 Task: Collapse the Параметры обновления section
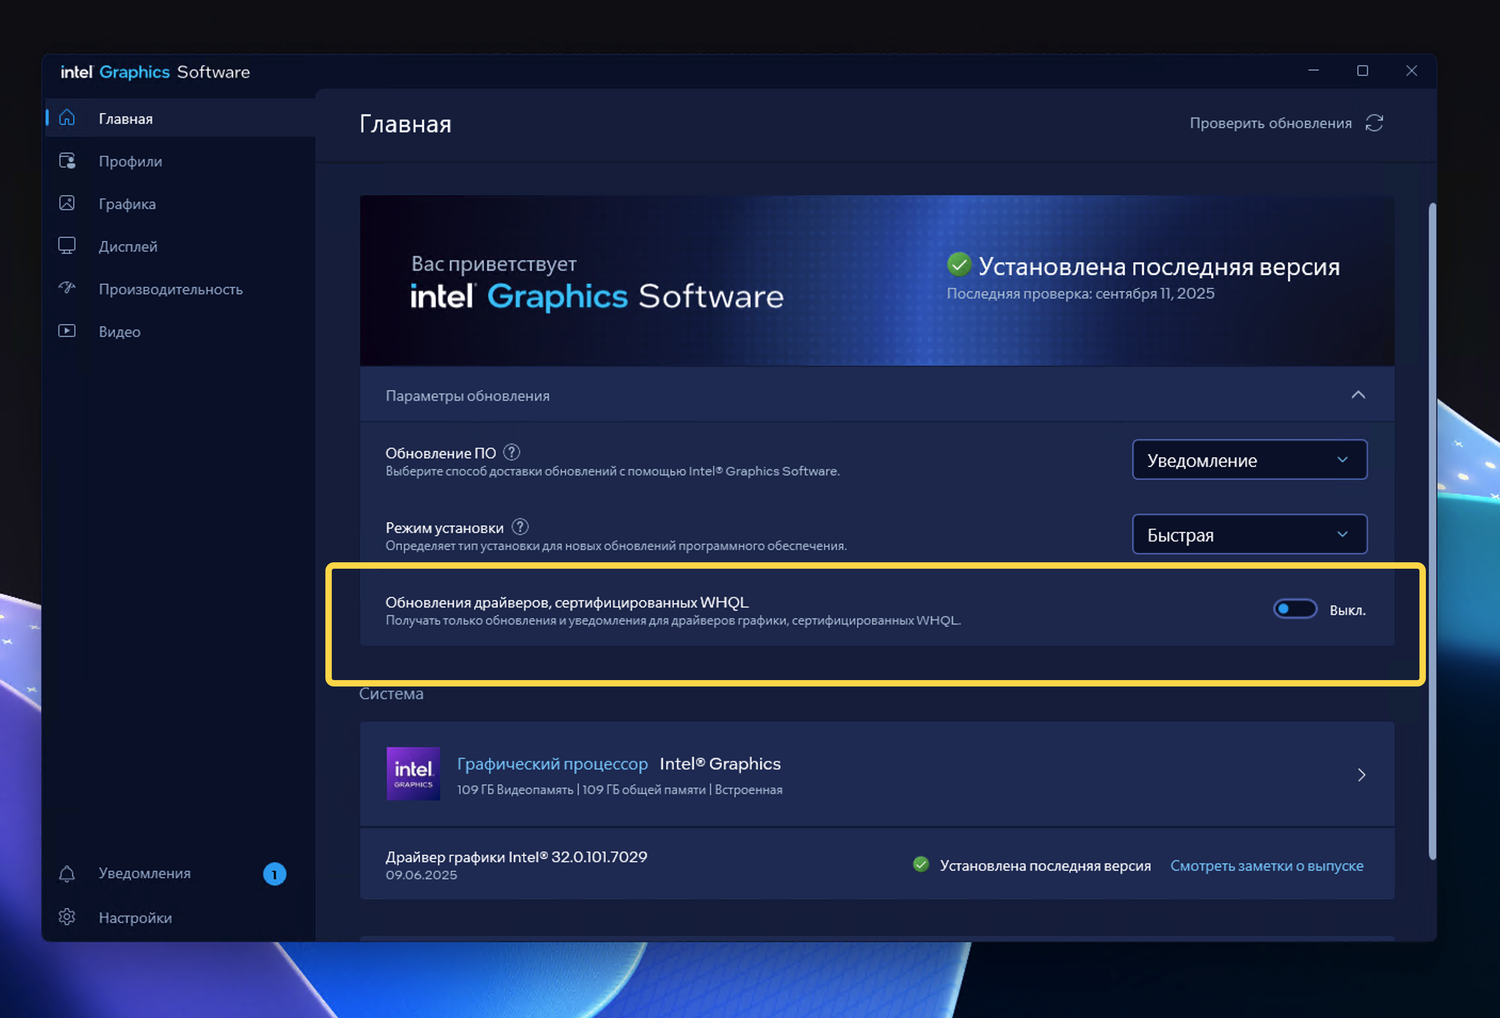point(1358,395)
